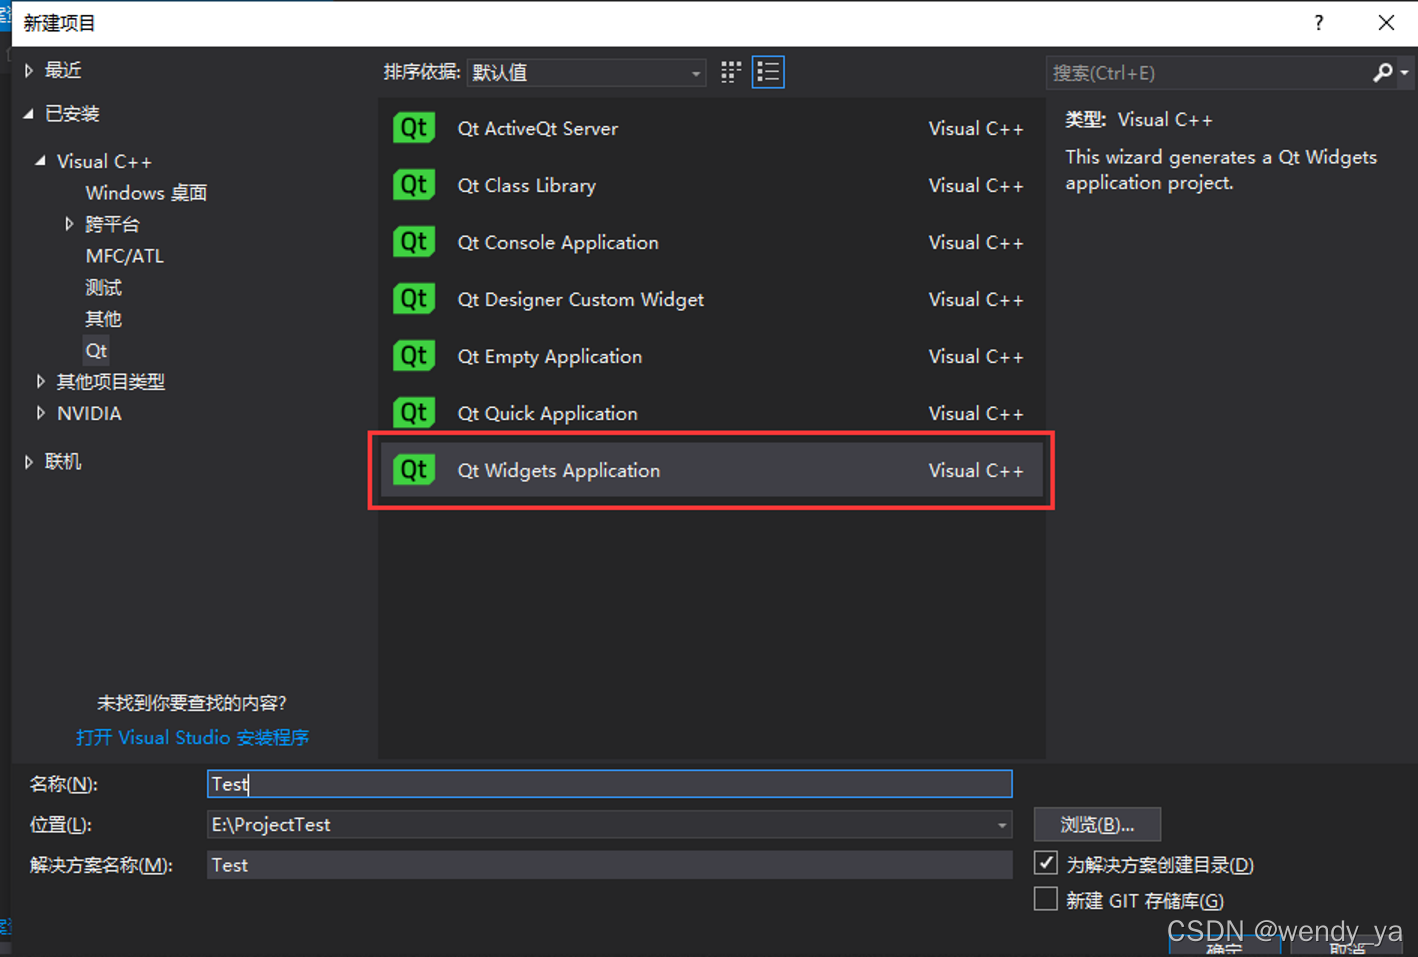Click the Qt Designer Custom Widget icon
The height and width of the screenshot is (957, 1418).
coord(414,299)
